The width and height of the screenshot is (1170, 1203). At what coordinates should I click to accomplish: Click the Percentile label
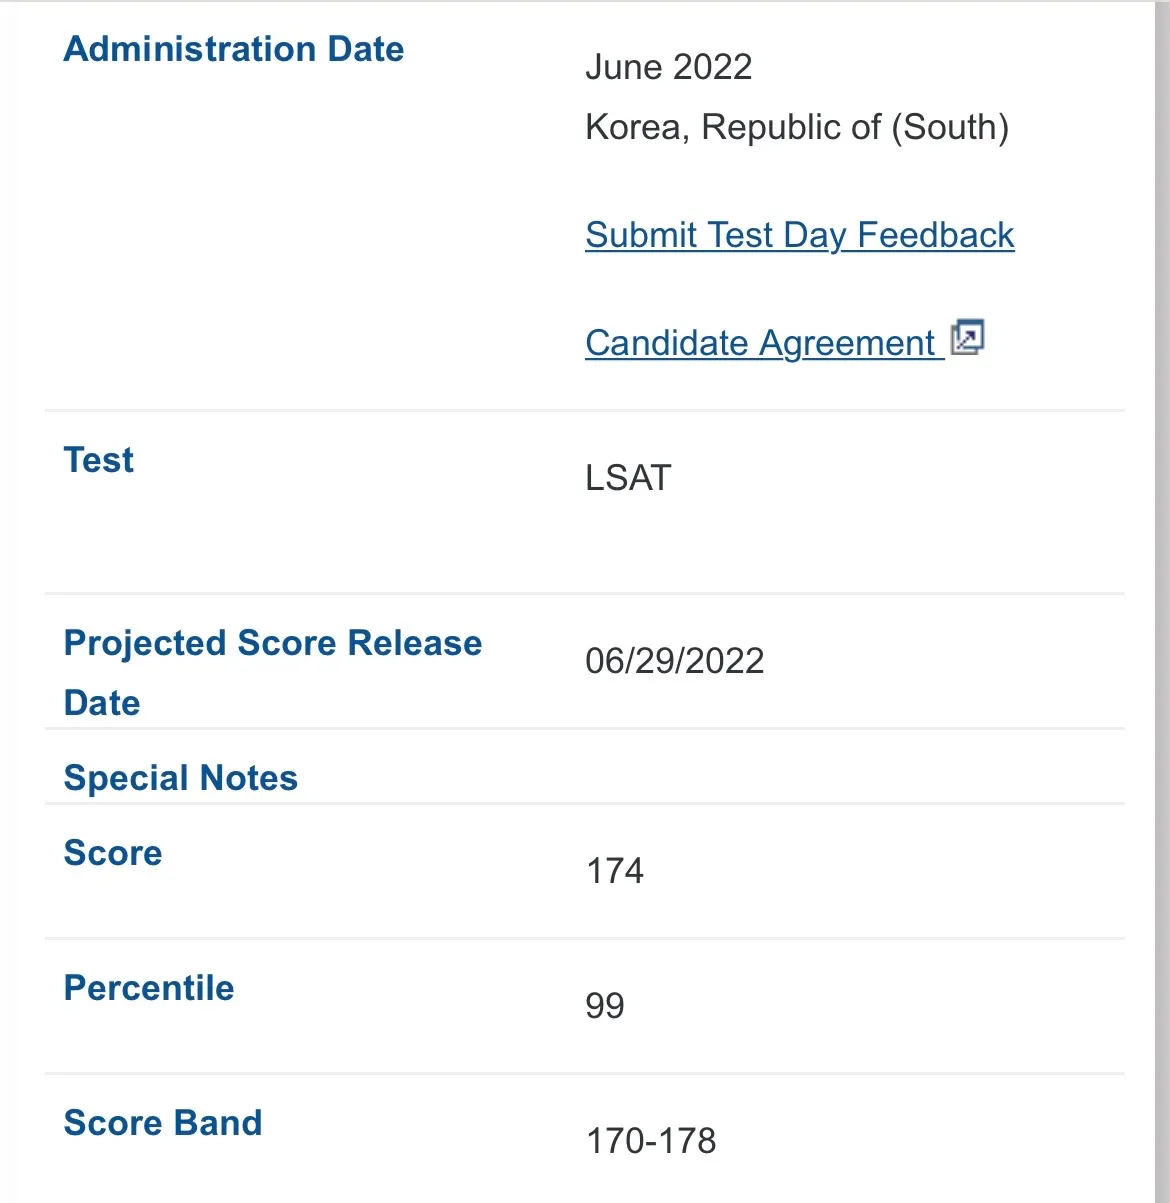pyautogui.click(x=148, y=988)
